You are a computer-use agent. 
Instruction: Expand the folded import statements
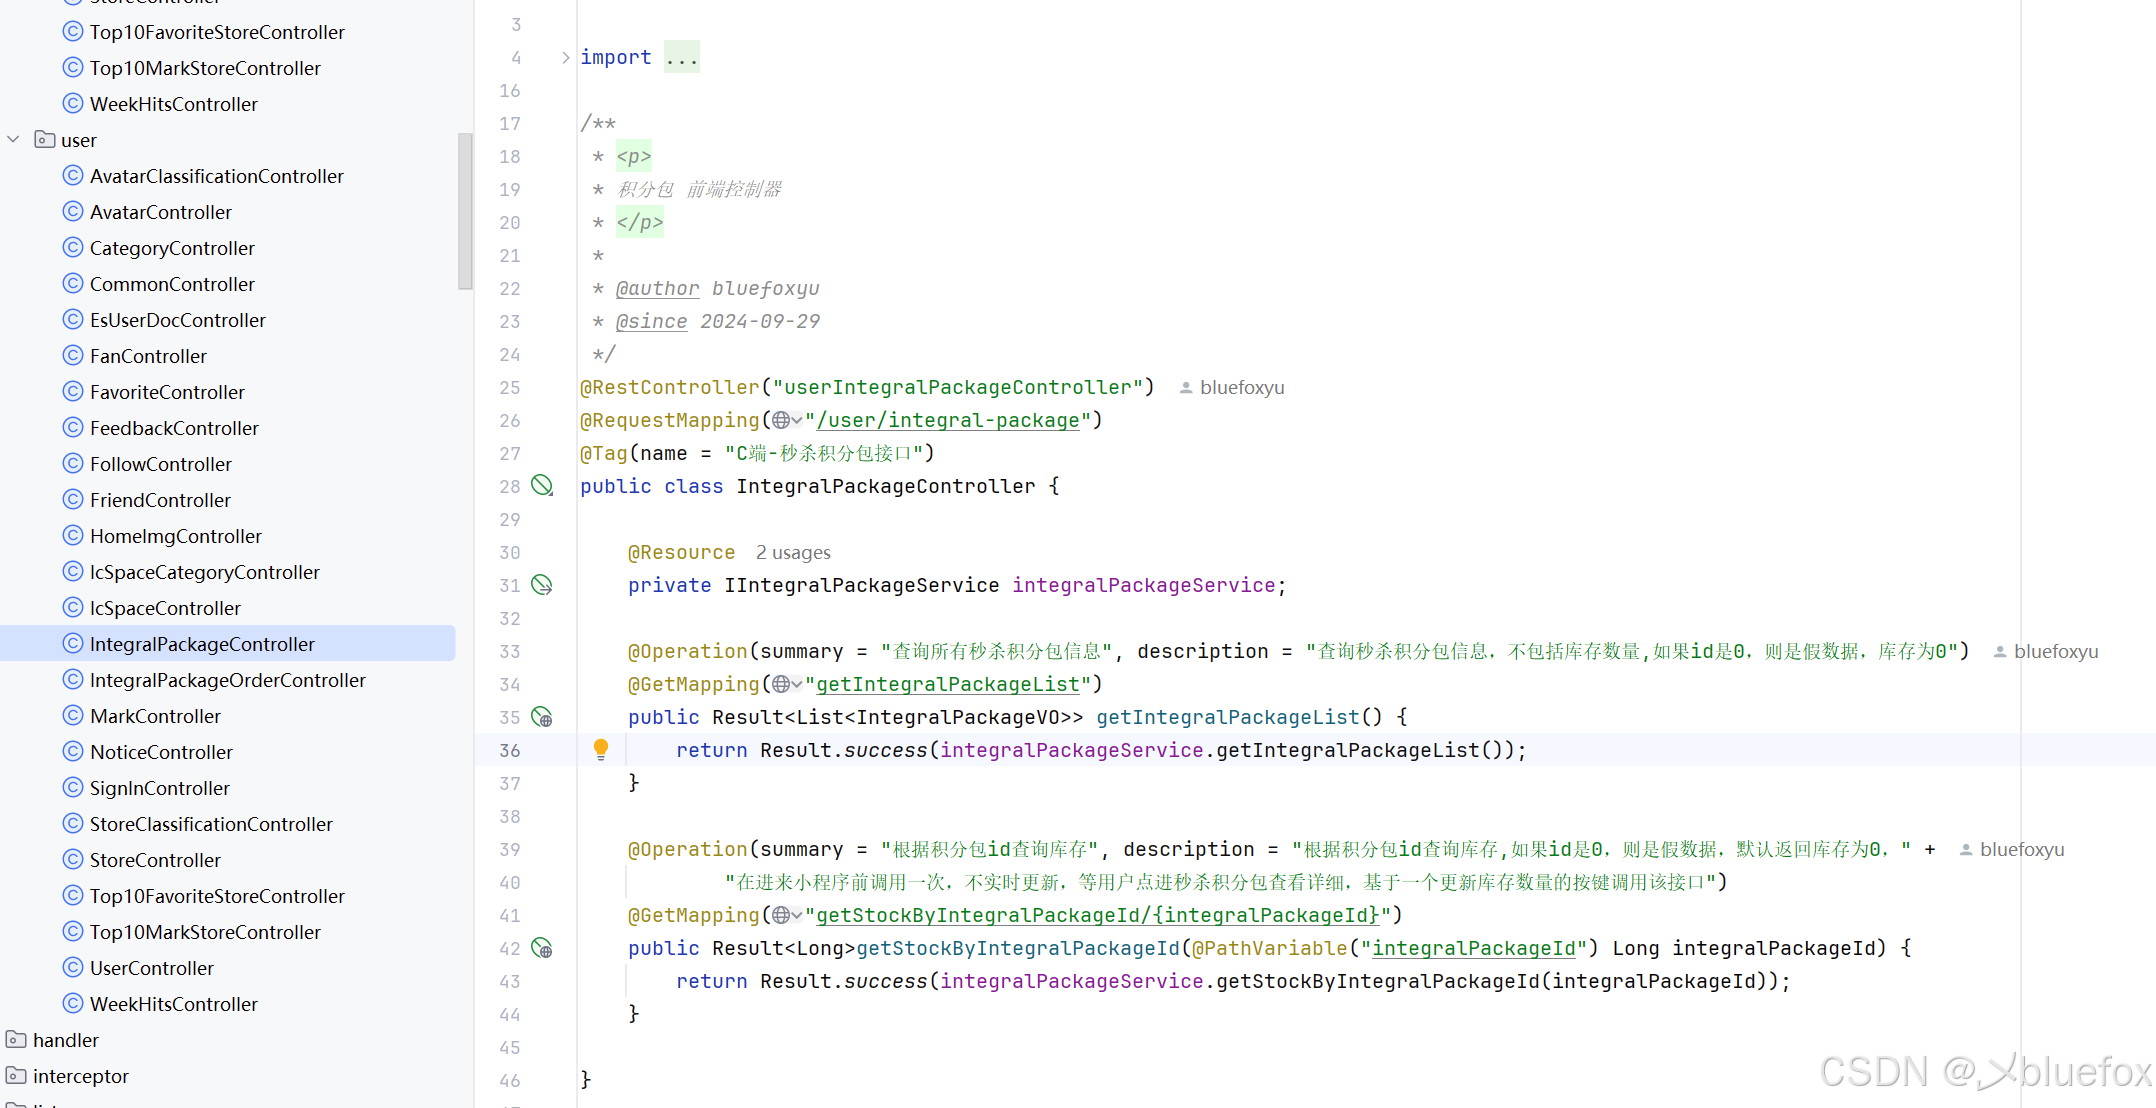pyautogui.click(x=566, y=58)
